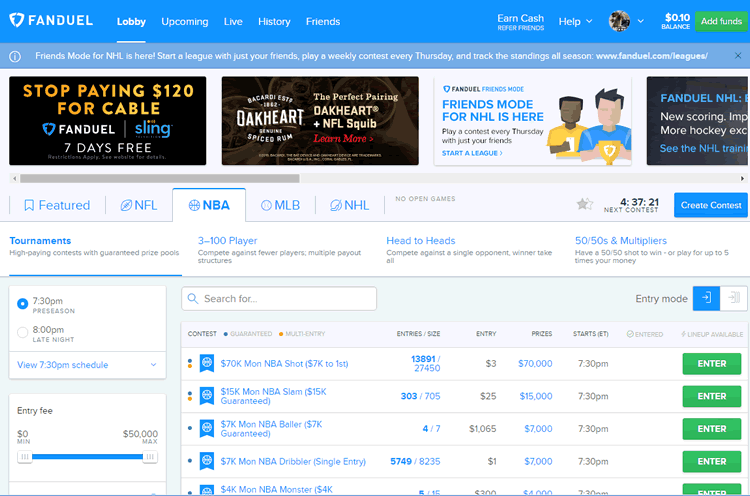This screenshot has height=496, width=750.
Task: Click the badge icon for $70K Mon NBA Shot
Action: (207, 364)
